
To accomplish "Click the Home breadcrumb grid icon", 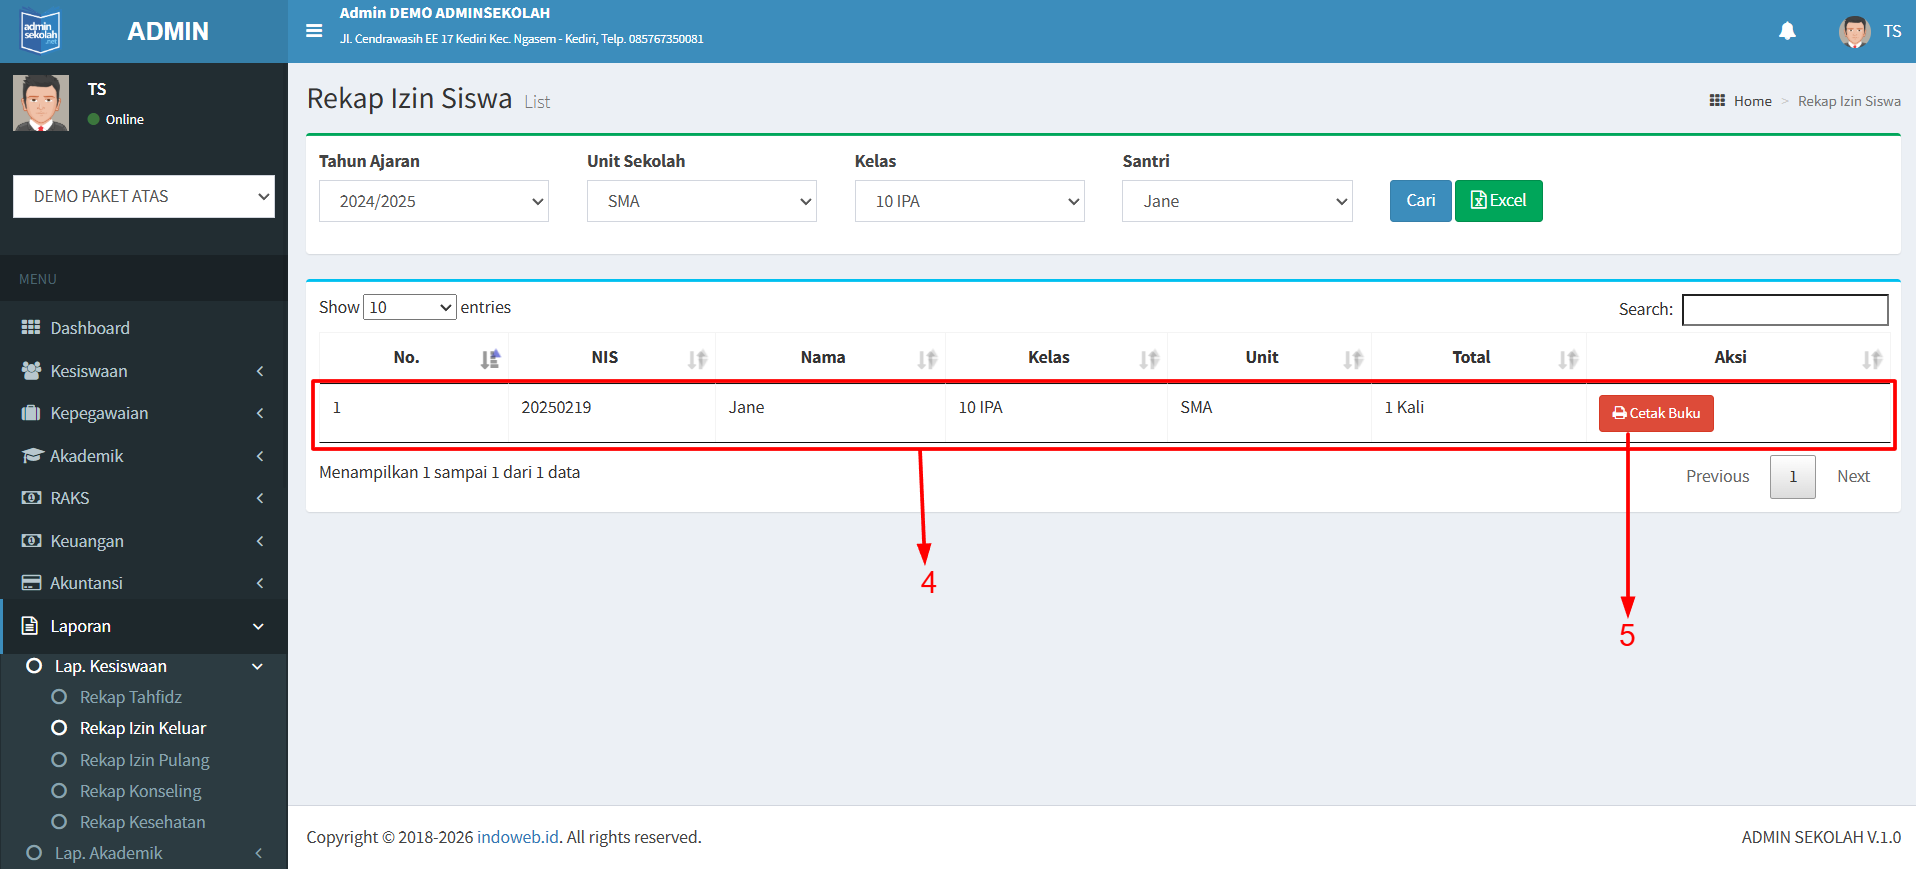I will coord(1717,101).
